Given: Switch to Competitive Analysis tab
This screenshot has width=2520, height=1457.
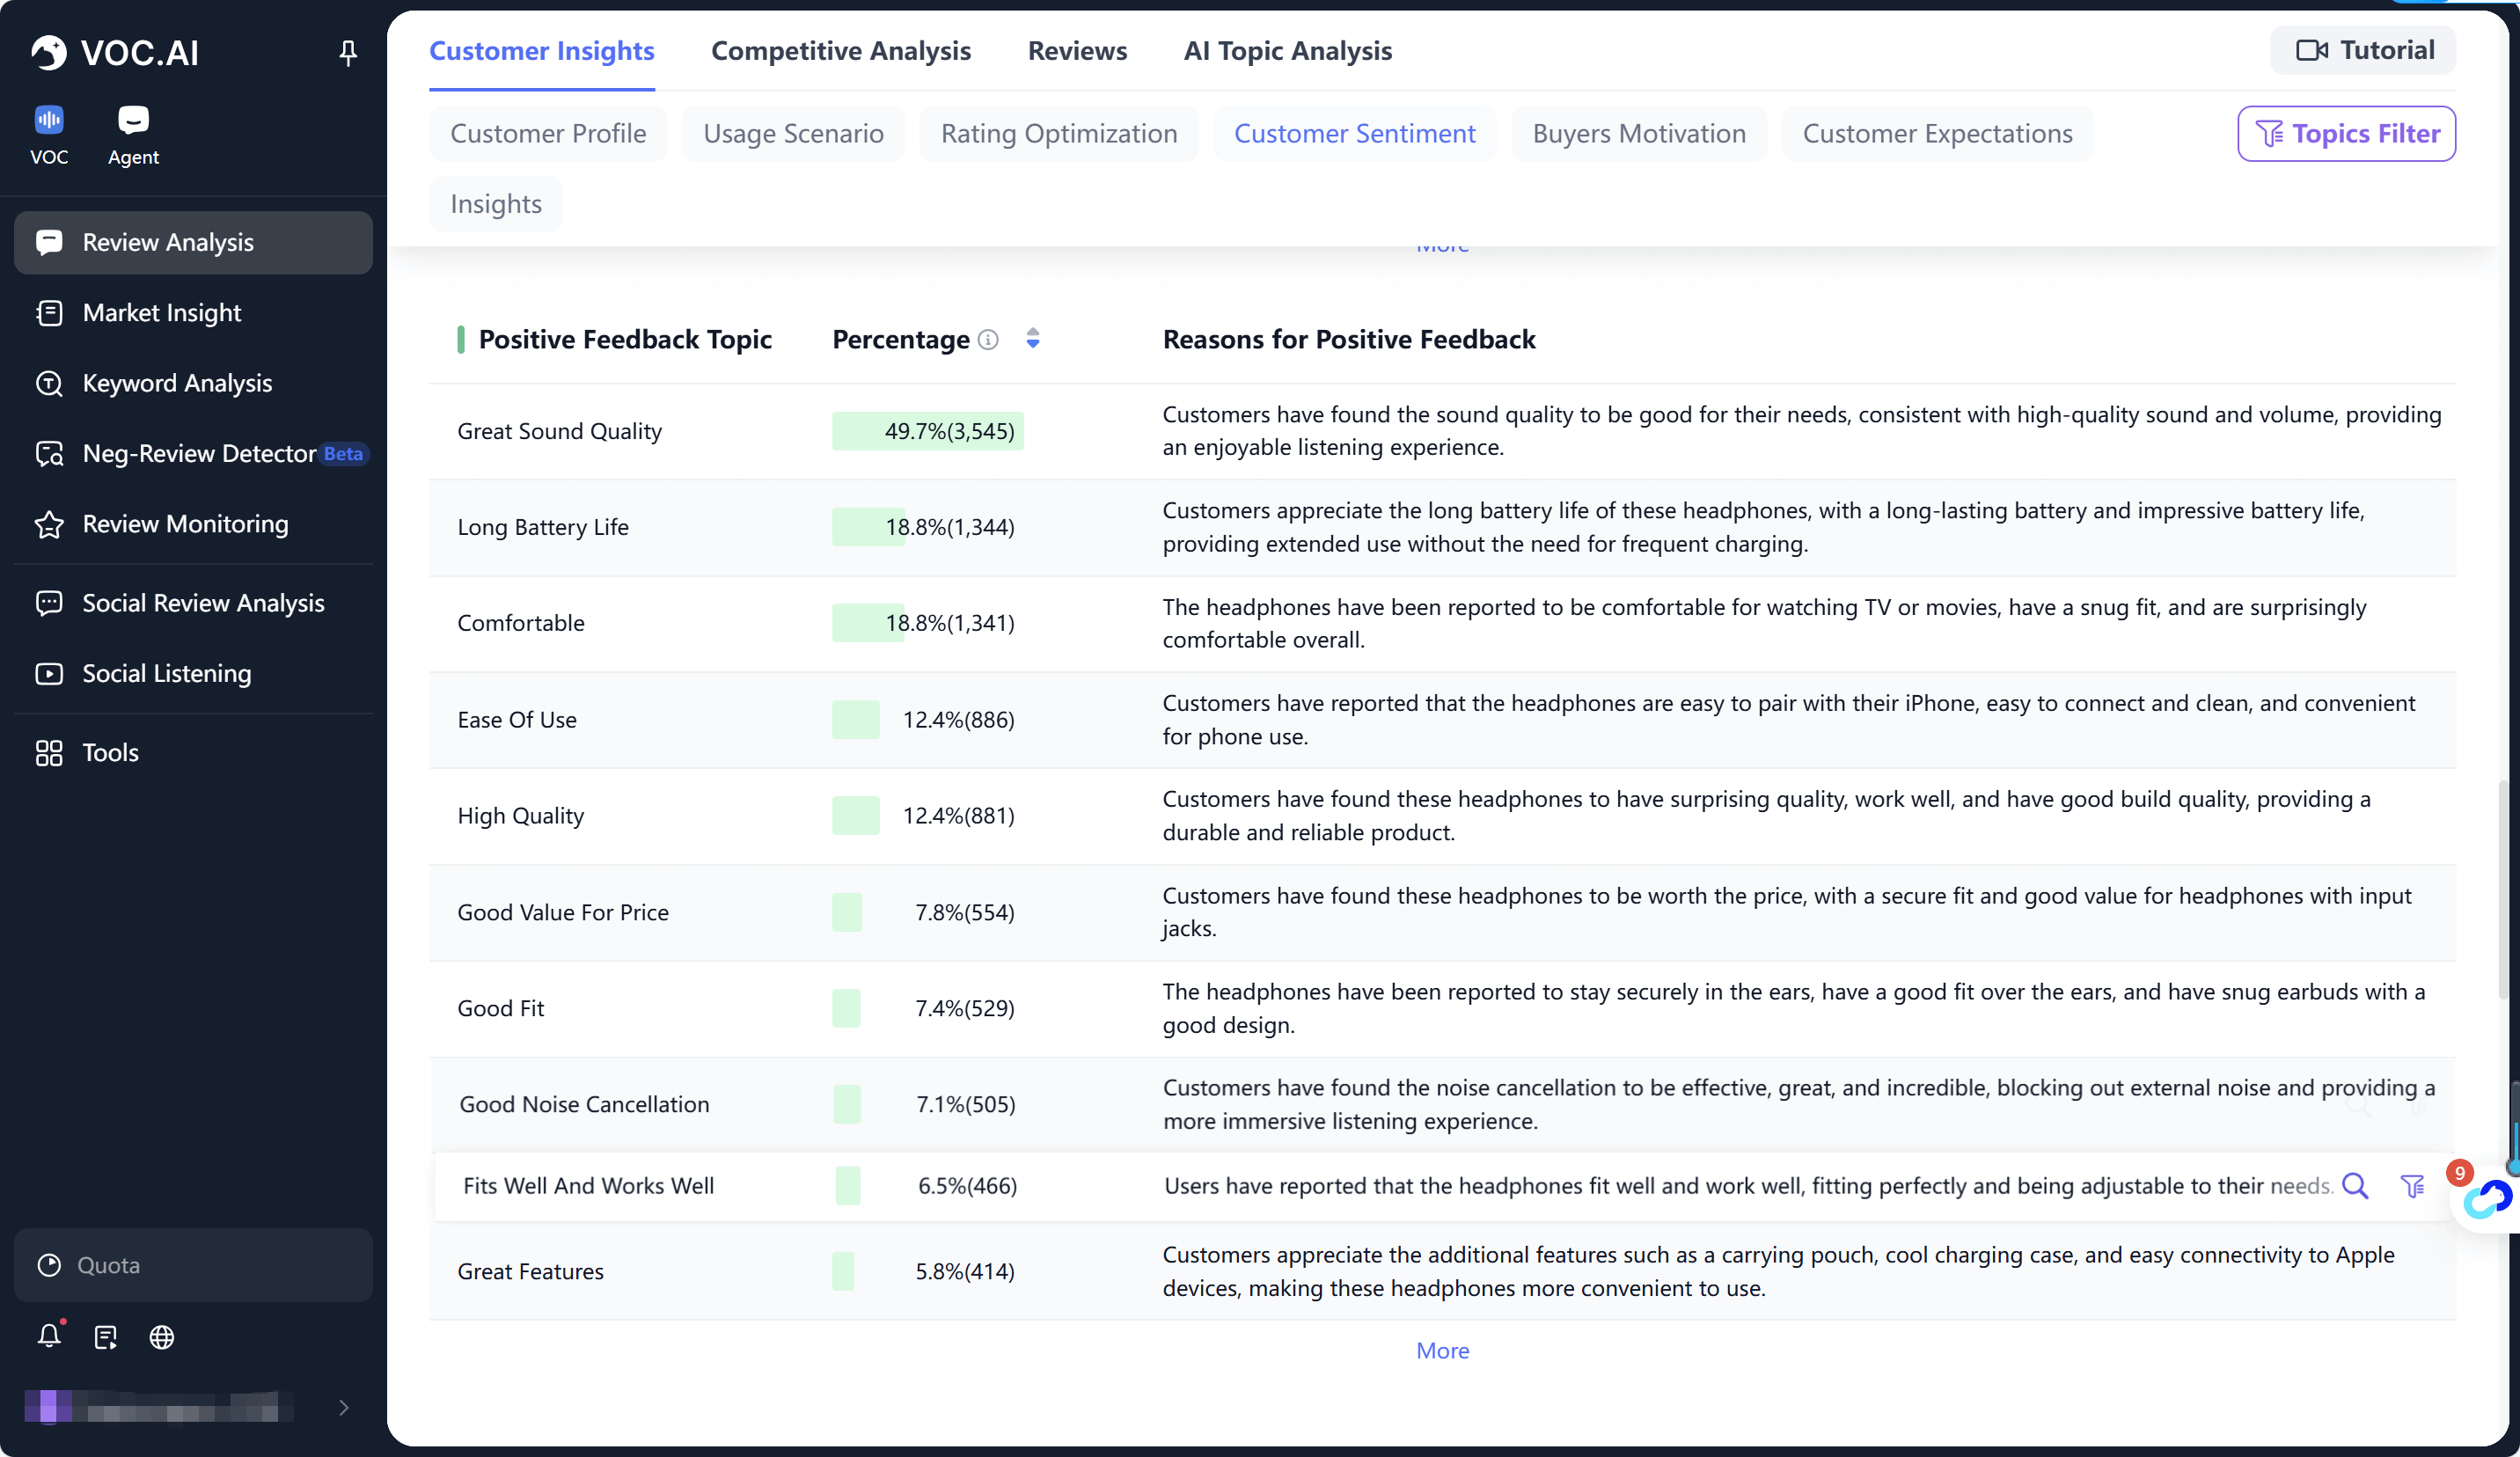Looking at the screenshot, I should [x=840, y=50].
